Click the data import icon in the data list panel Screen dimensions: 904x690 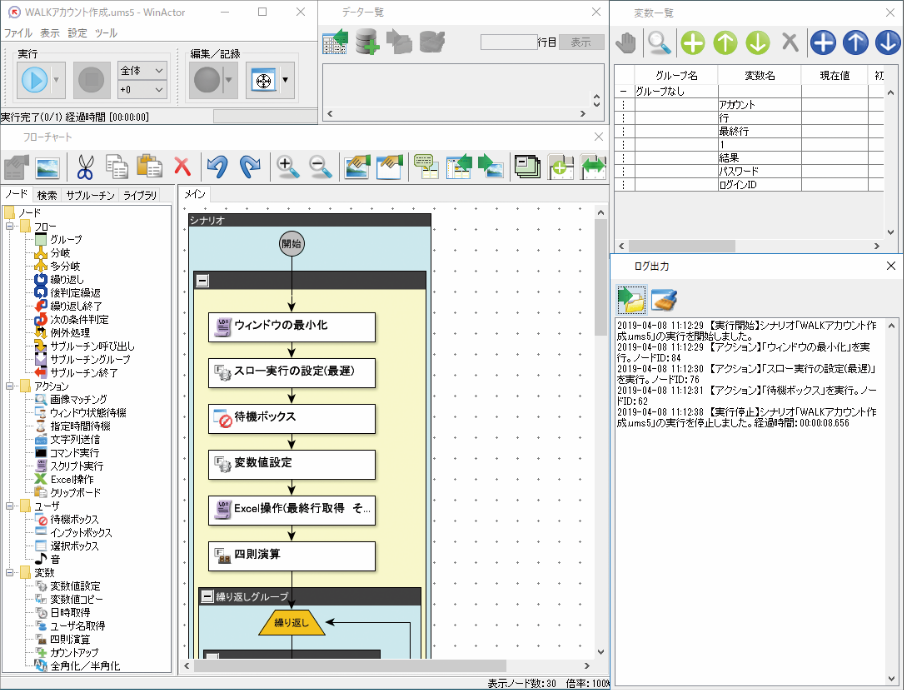335,42
